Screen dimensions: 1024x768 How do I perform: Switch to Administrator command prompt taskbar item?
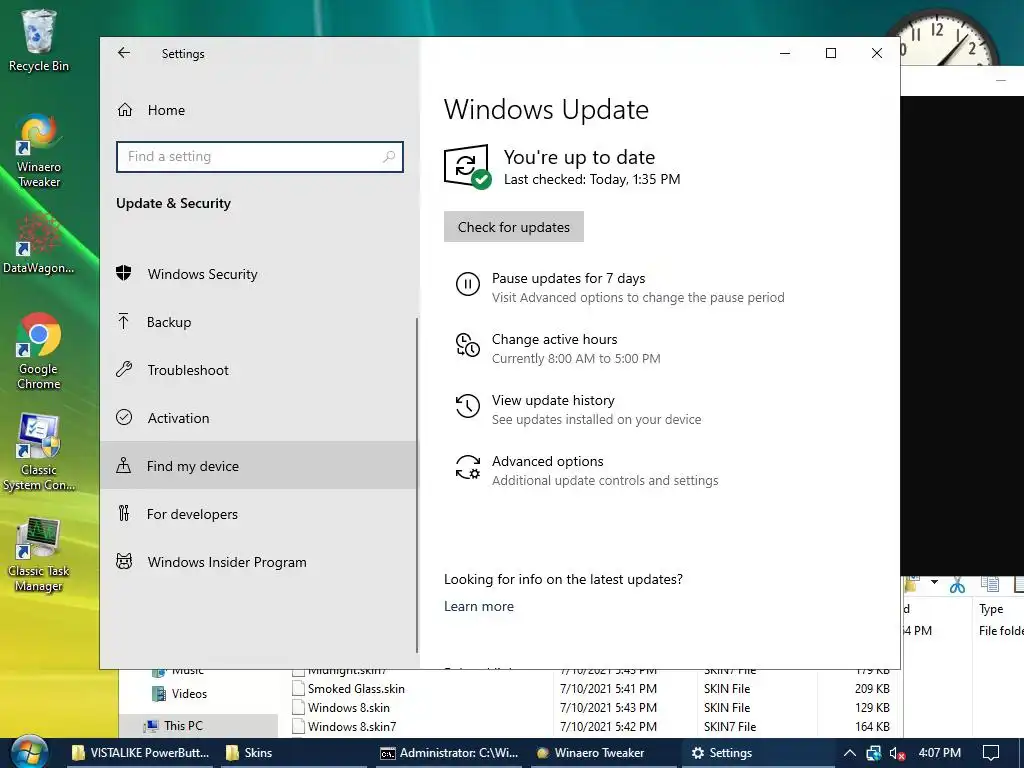(x=449, y=752)
